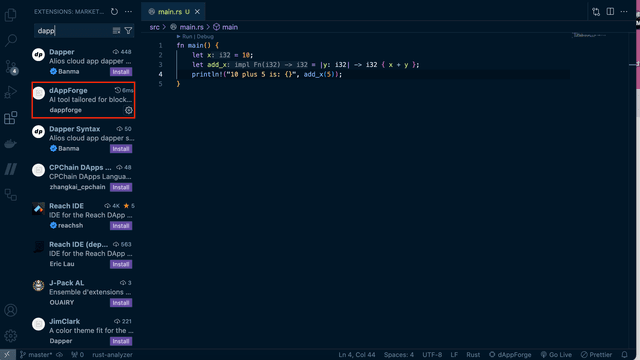The height and width of the screenshot is (360, 640).
Task: Click the Reach IDE extension logo
Action: [38, 209]
